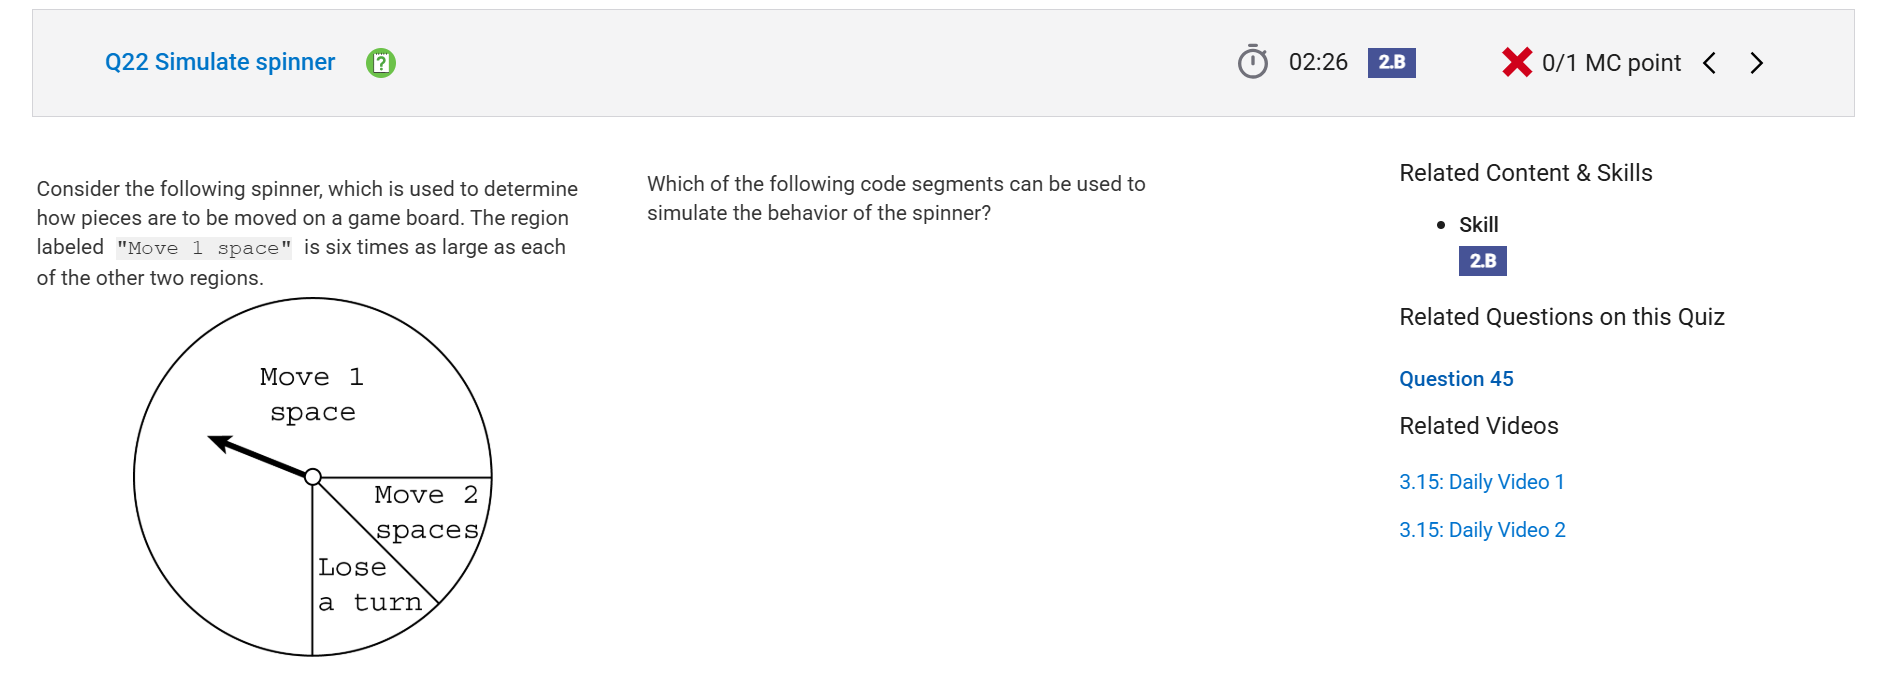
Task: Open related Question 45 link
Action: [x=1456, y=379]
